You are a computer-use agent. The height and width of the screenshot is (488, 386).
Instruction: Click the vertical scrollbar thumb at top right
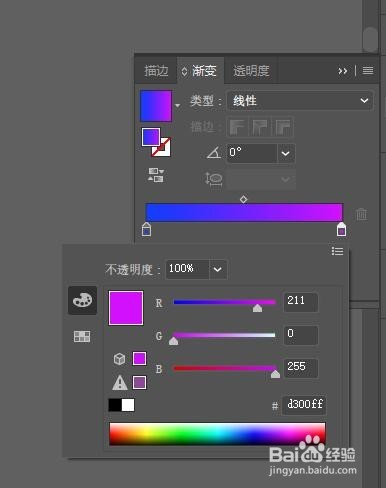[370, 39]
